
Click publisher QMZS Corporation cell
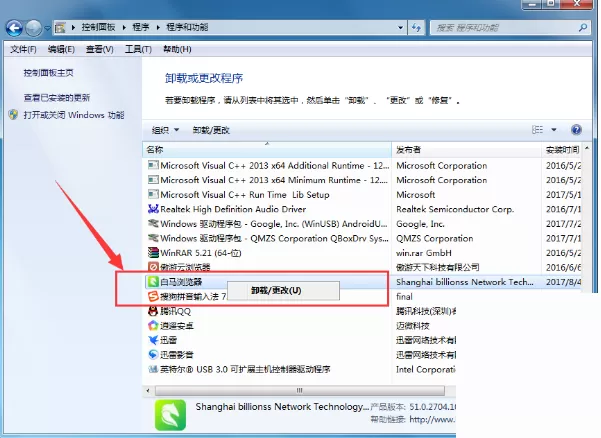tap(435, 238)
